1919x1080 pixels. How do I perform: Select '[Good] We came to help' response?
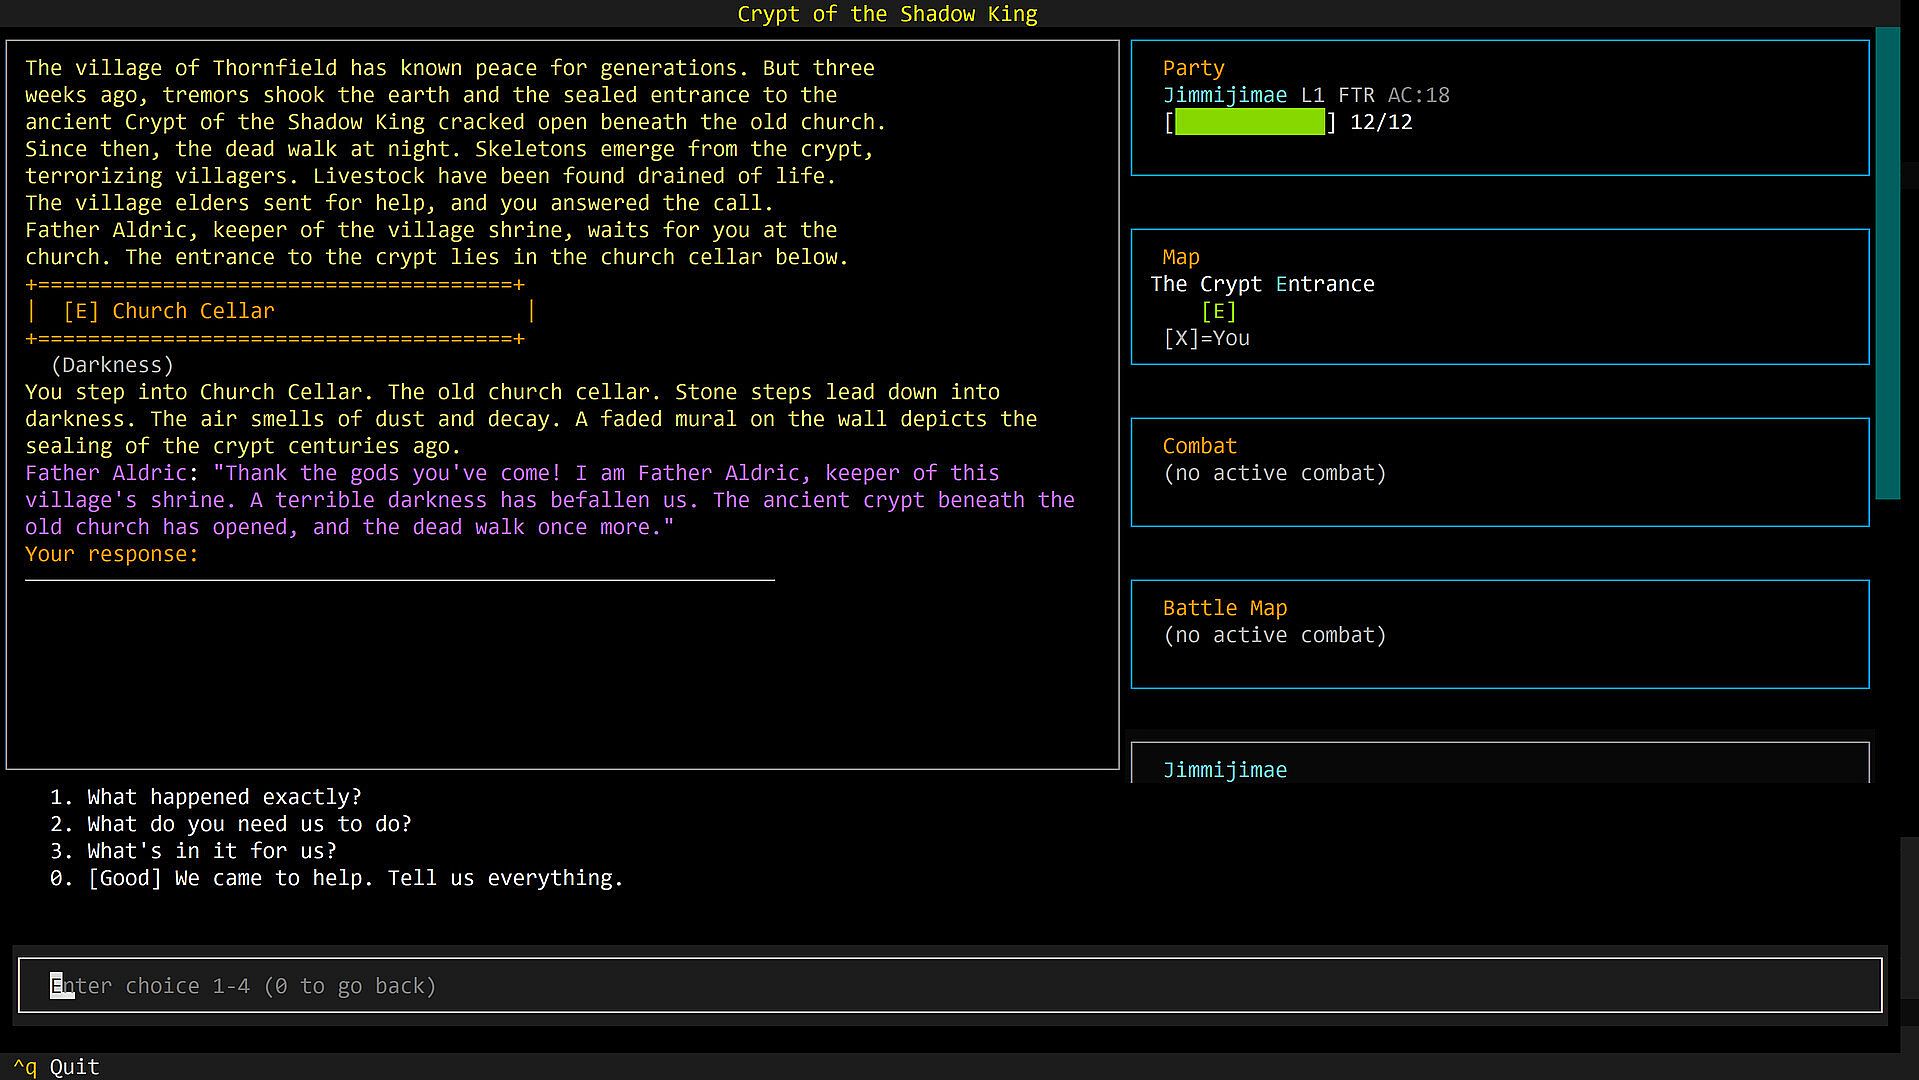pyautogui.click(x=354, y=878)
